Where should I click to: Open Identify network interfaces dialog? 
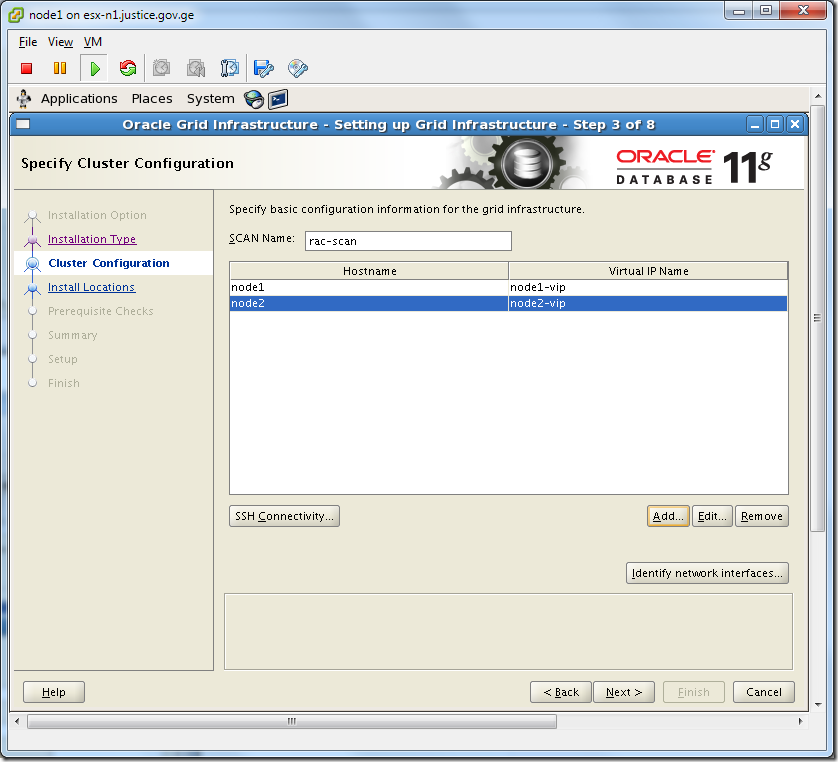tap(707, 573)
